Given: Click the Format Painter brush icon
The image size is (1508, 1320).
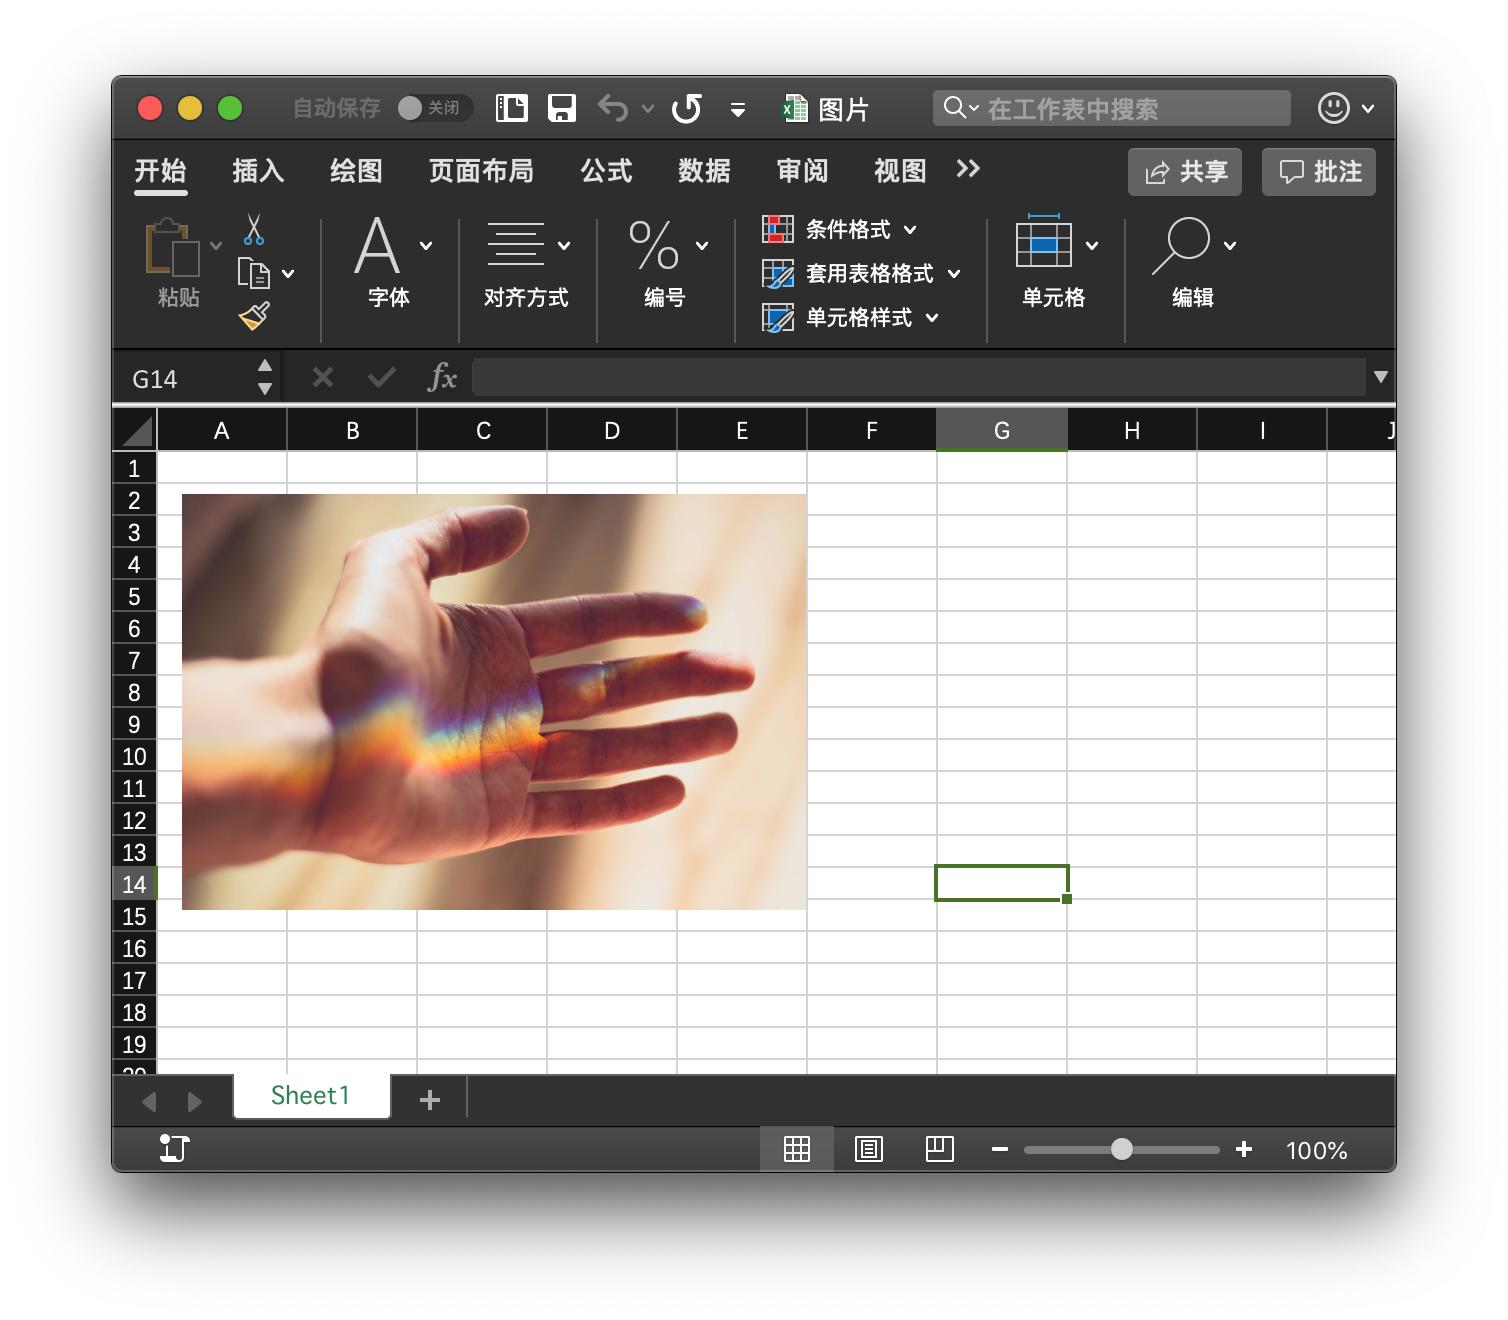Looking at the screenshot, I should tap(254, 317).
